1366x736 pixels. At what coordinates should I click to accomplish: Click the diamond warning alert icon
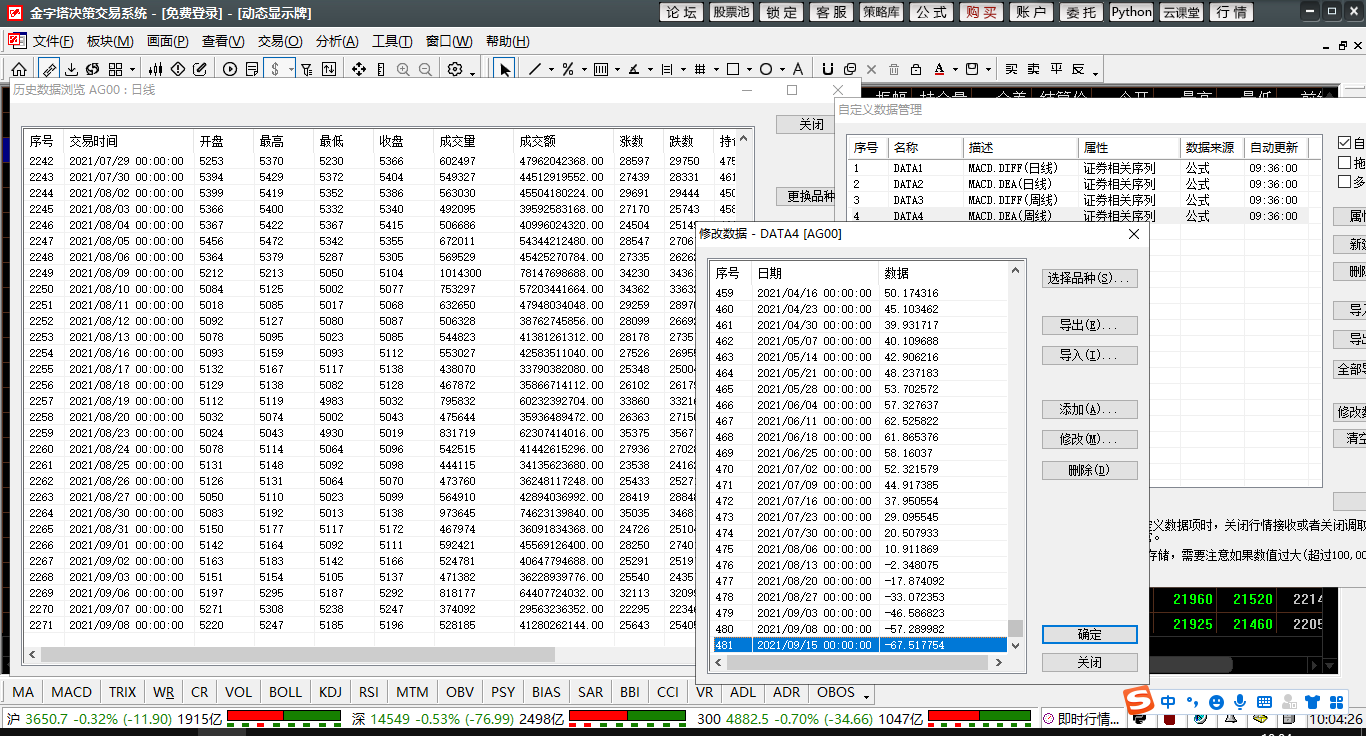(178, 69)
